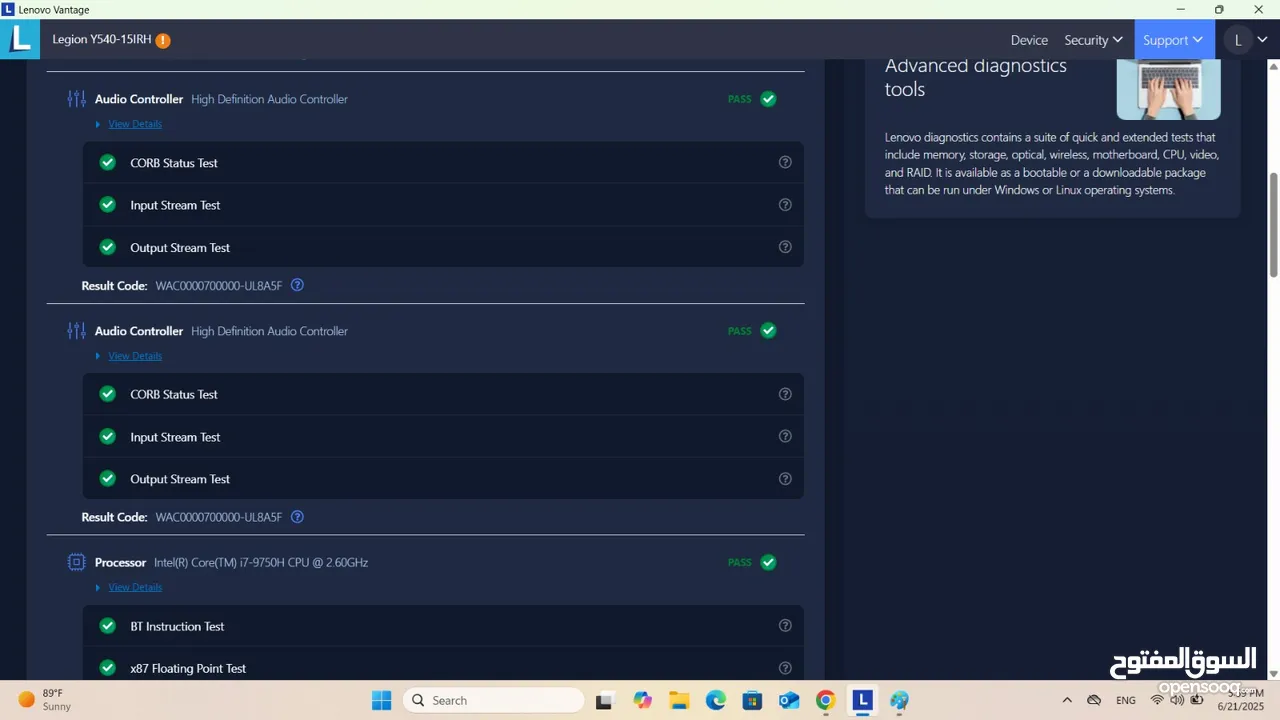This screenshot has width=1280, height=720.
Task: Click the Legion Y540-15IRH device name
Action: pyautogui.click(x=102, y=40)
